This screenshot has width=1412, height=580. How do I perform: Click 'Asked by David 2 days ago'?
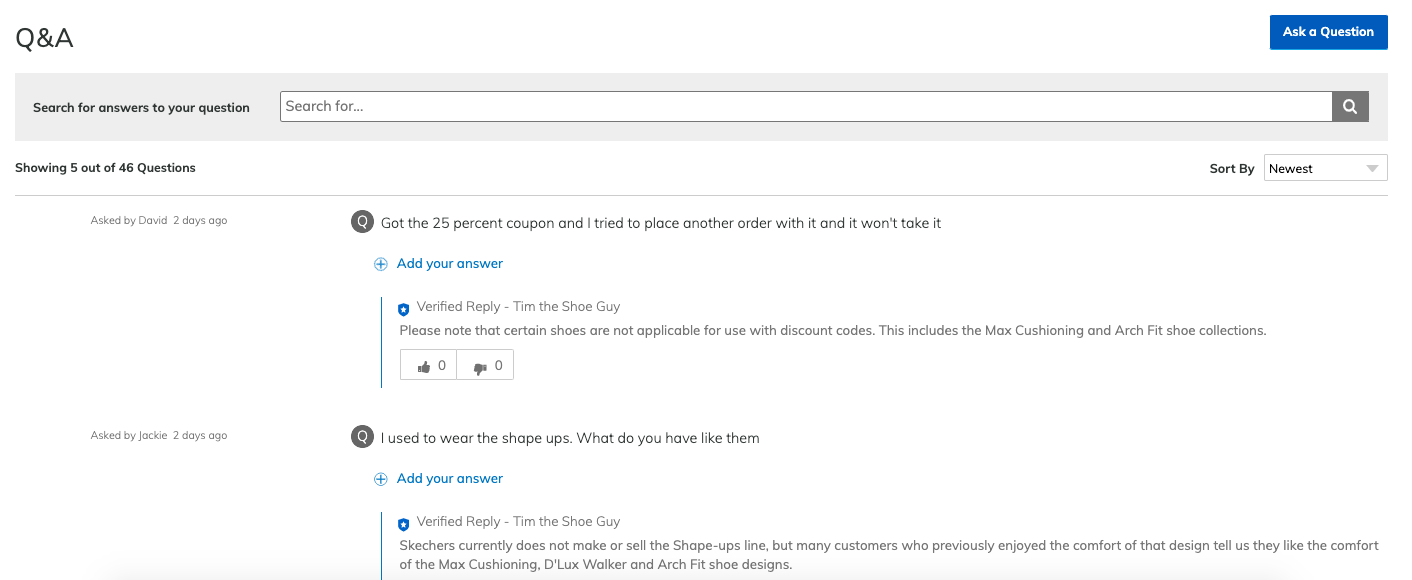click(159, 220)
